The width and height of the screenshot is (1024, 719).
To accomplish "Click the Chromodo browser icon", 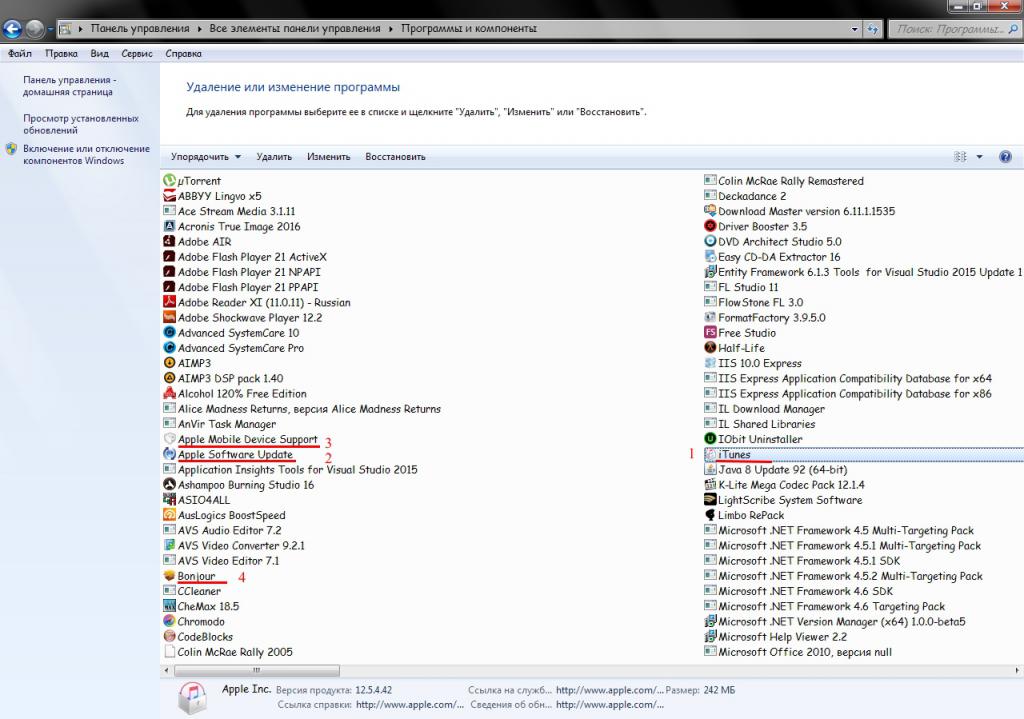I will tap(169, 622).
